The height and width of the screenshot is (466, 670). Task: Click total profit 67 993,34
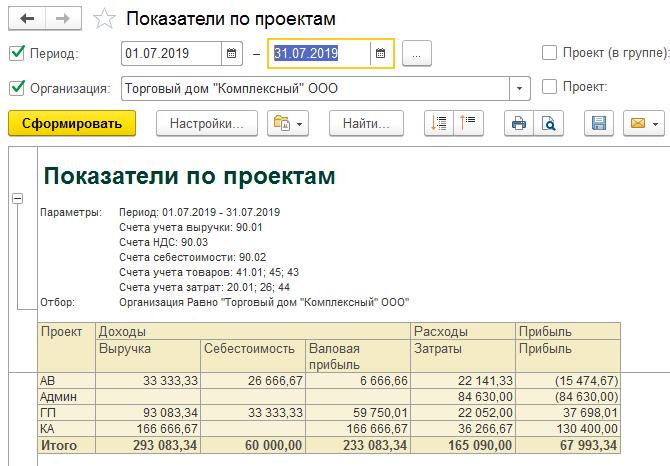pos(568,445)
